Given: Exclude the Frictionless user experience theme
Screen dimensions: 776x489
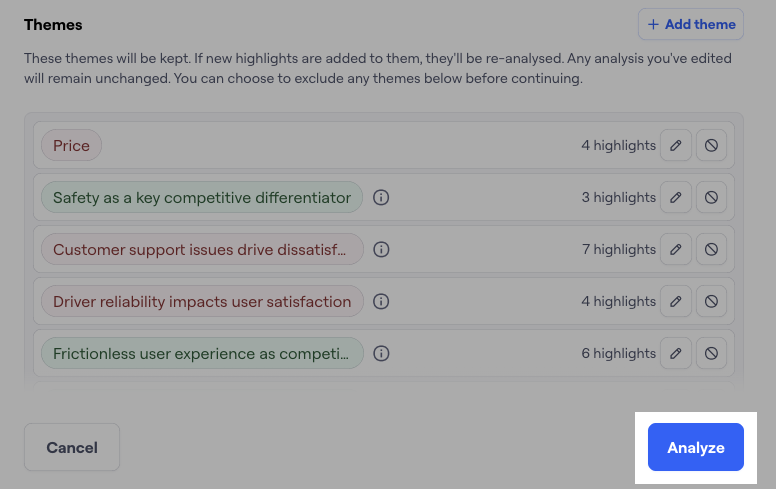Looking at the screenshot, I should (x=711, y=354).
